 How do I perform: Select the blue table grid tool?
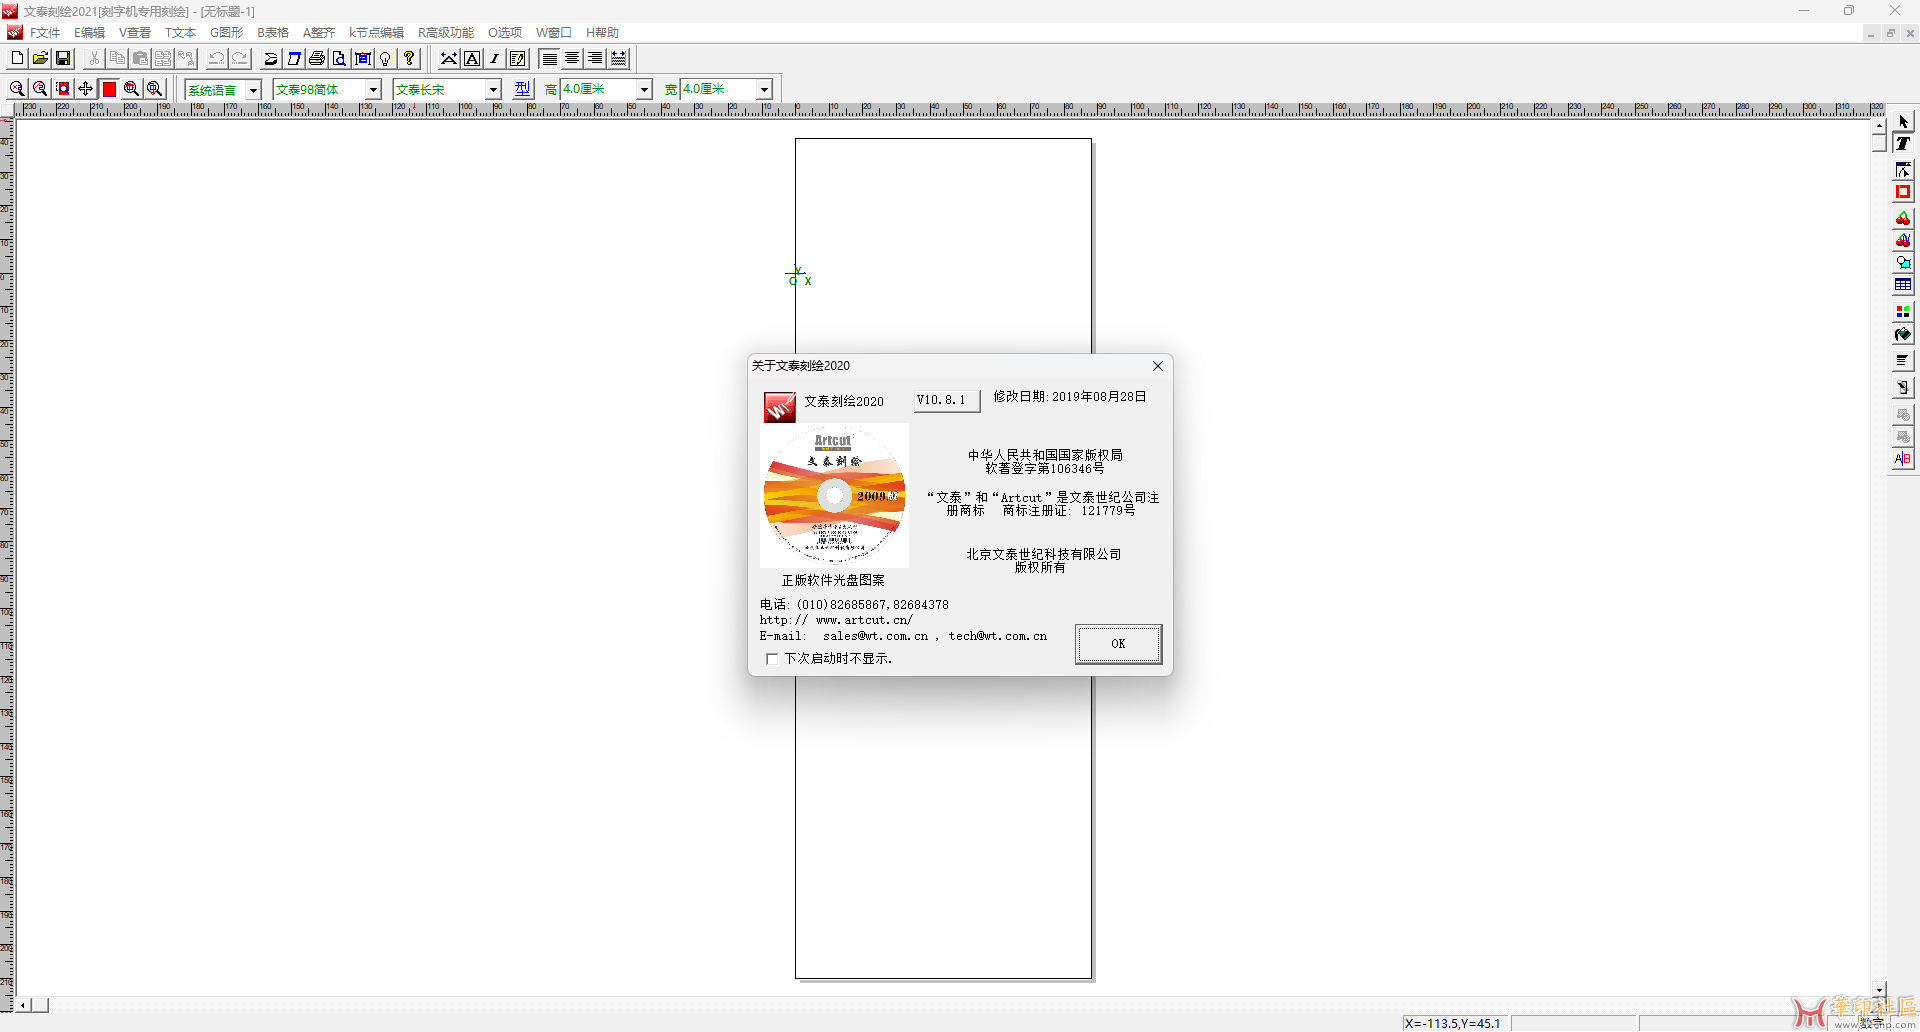(1903, 285)
